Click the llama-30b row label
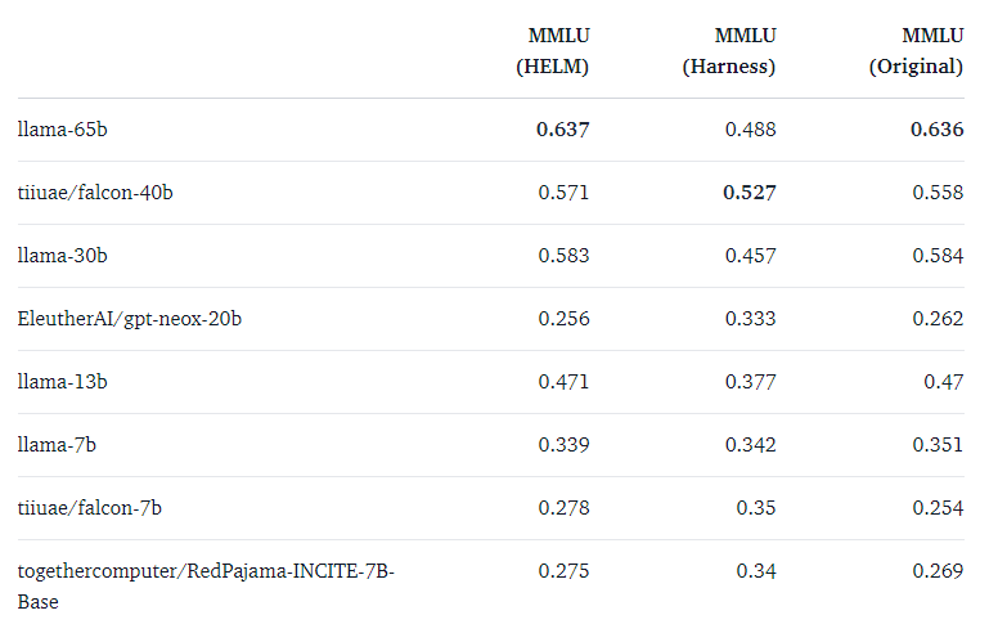 tap(62, 256)
